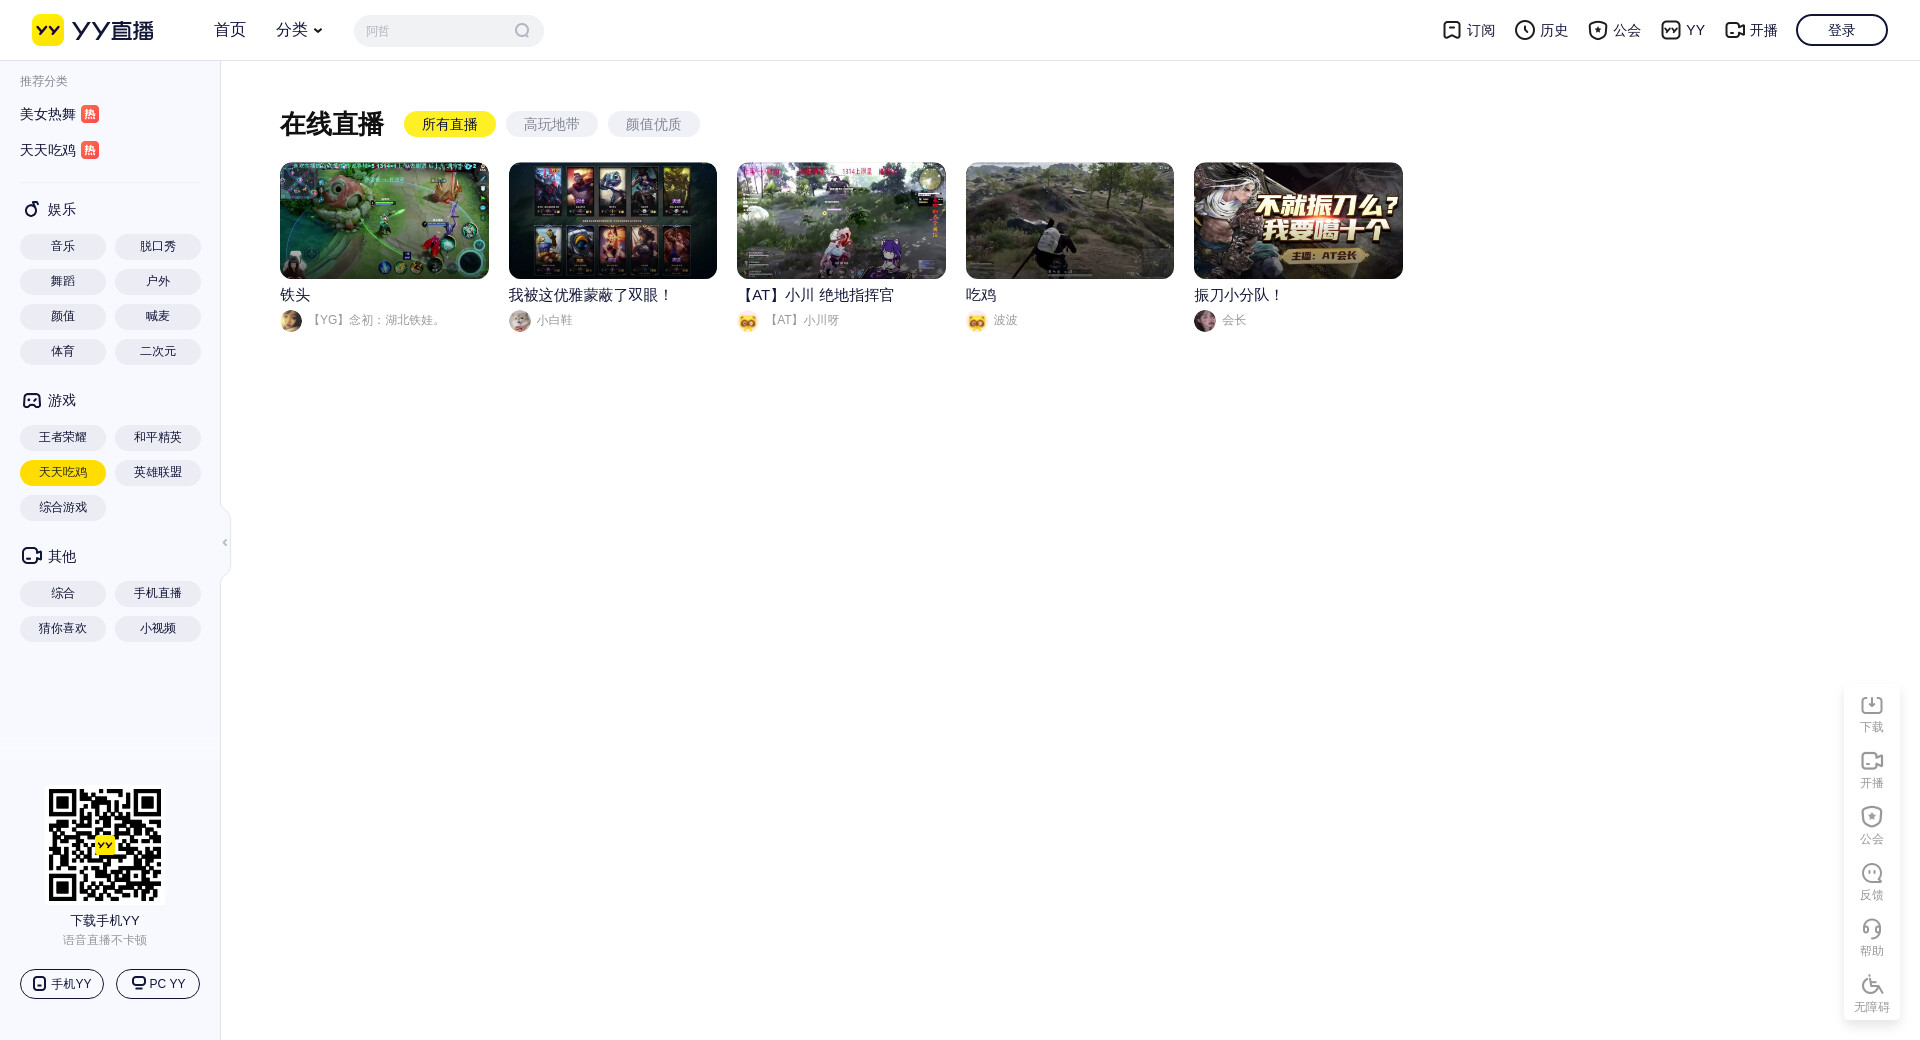The width and height of the screenshot is (1920, 1040).
Task: Select the 颜值优质 filter
Action: pyautogui.click(x=653, y=124)
